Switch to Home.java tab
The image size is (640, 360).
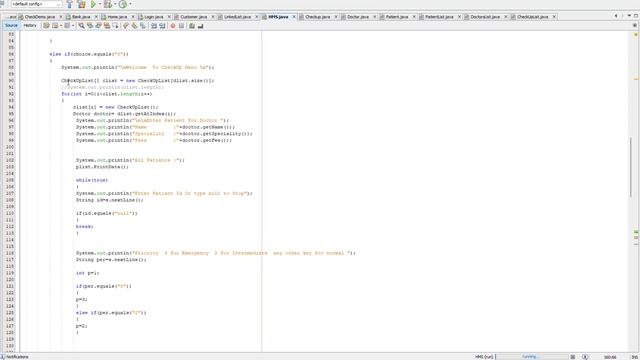[117, 17]
